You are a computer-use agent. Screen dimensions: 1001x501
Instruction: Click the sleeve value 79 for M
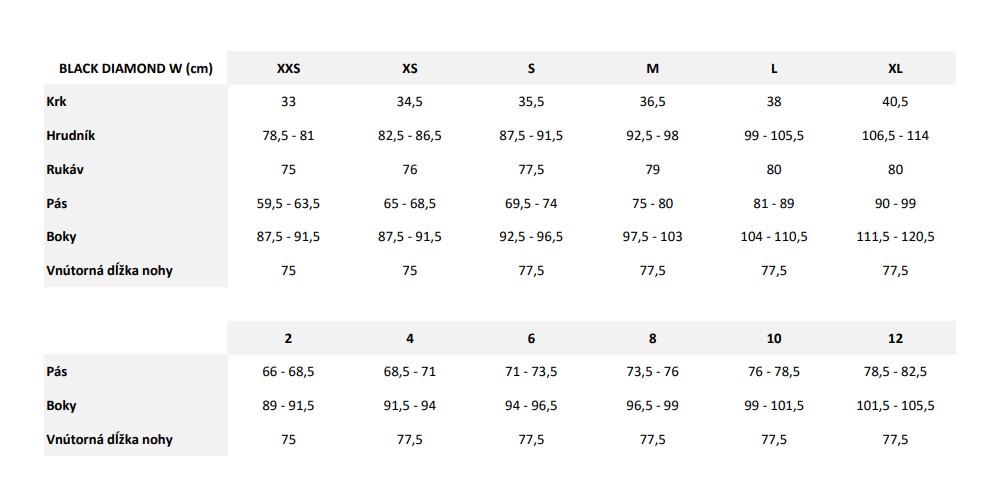click(x=652, y=169)
